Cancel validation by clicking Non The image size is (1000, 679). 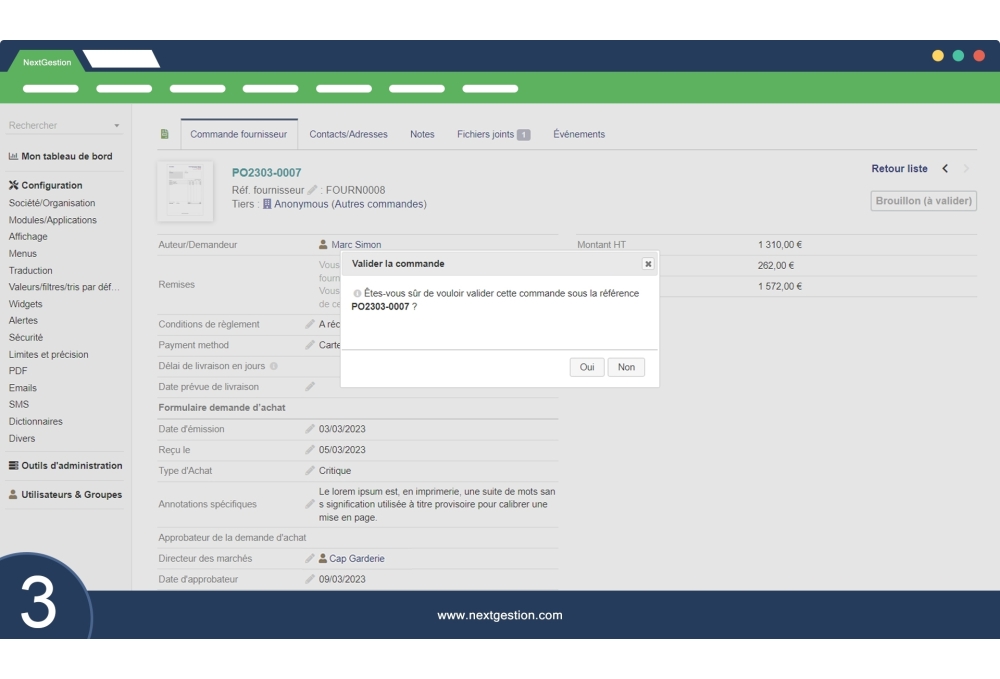click(626, 367)
